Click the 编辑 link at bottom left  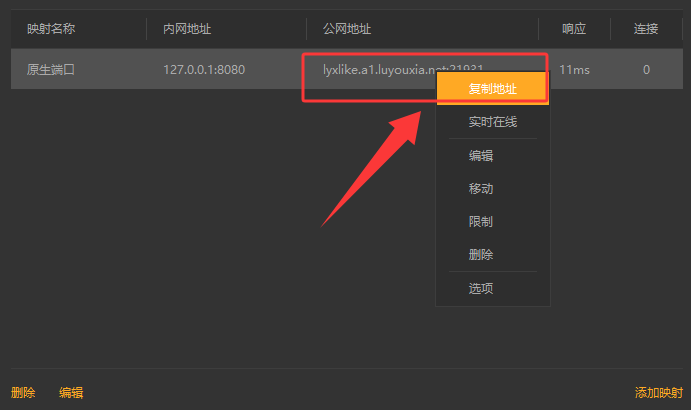coord(71,392)
